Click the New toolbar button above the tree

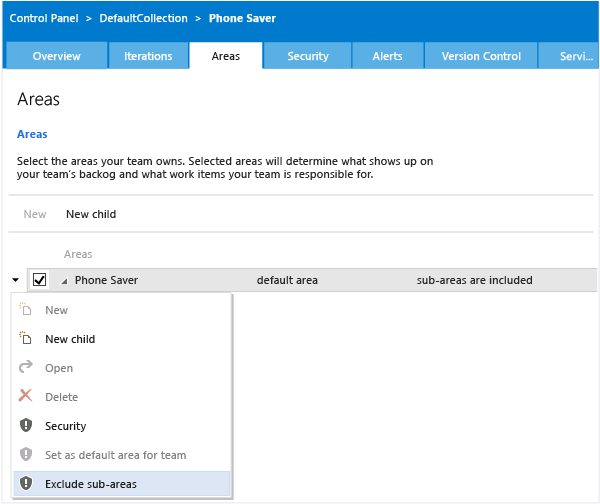pos(35,214)
